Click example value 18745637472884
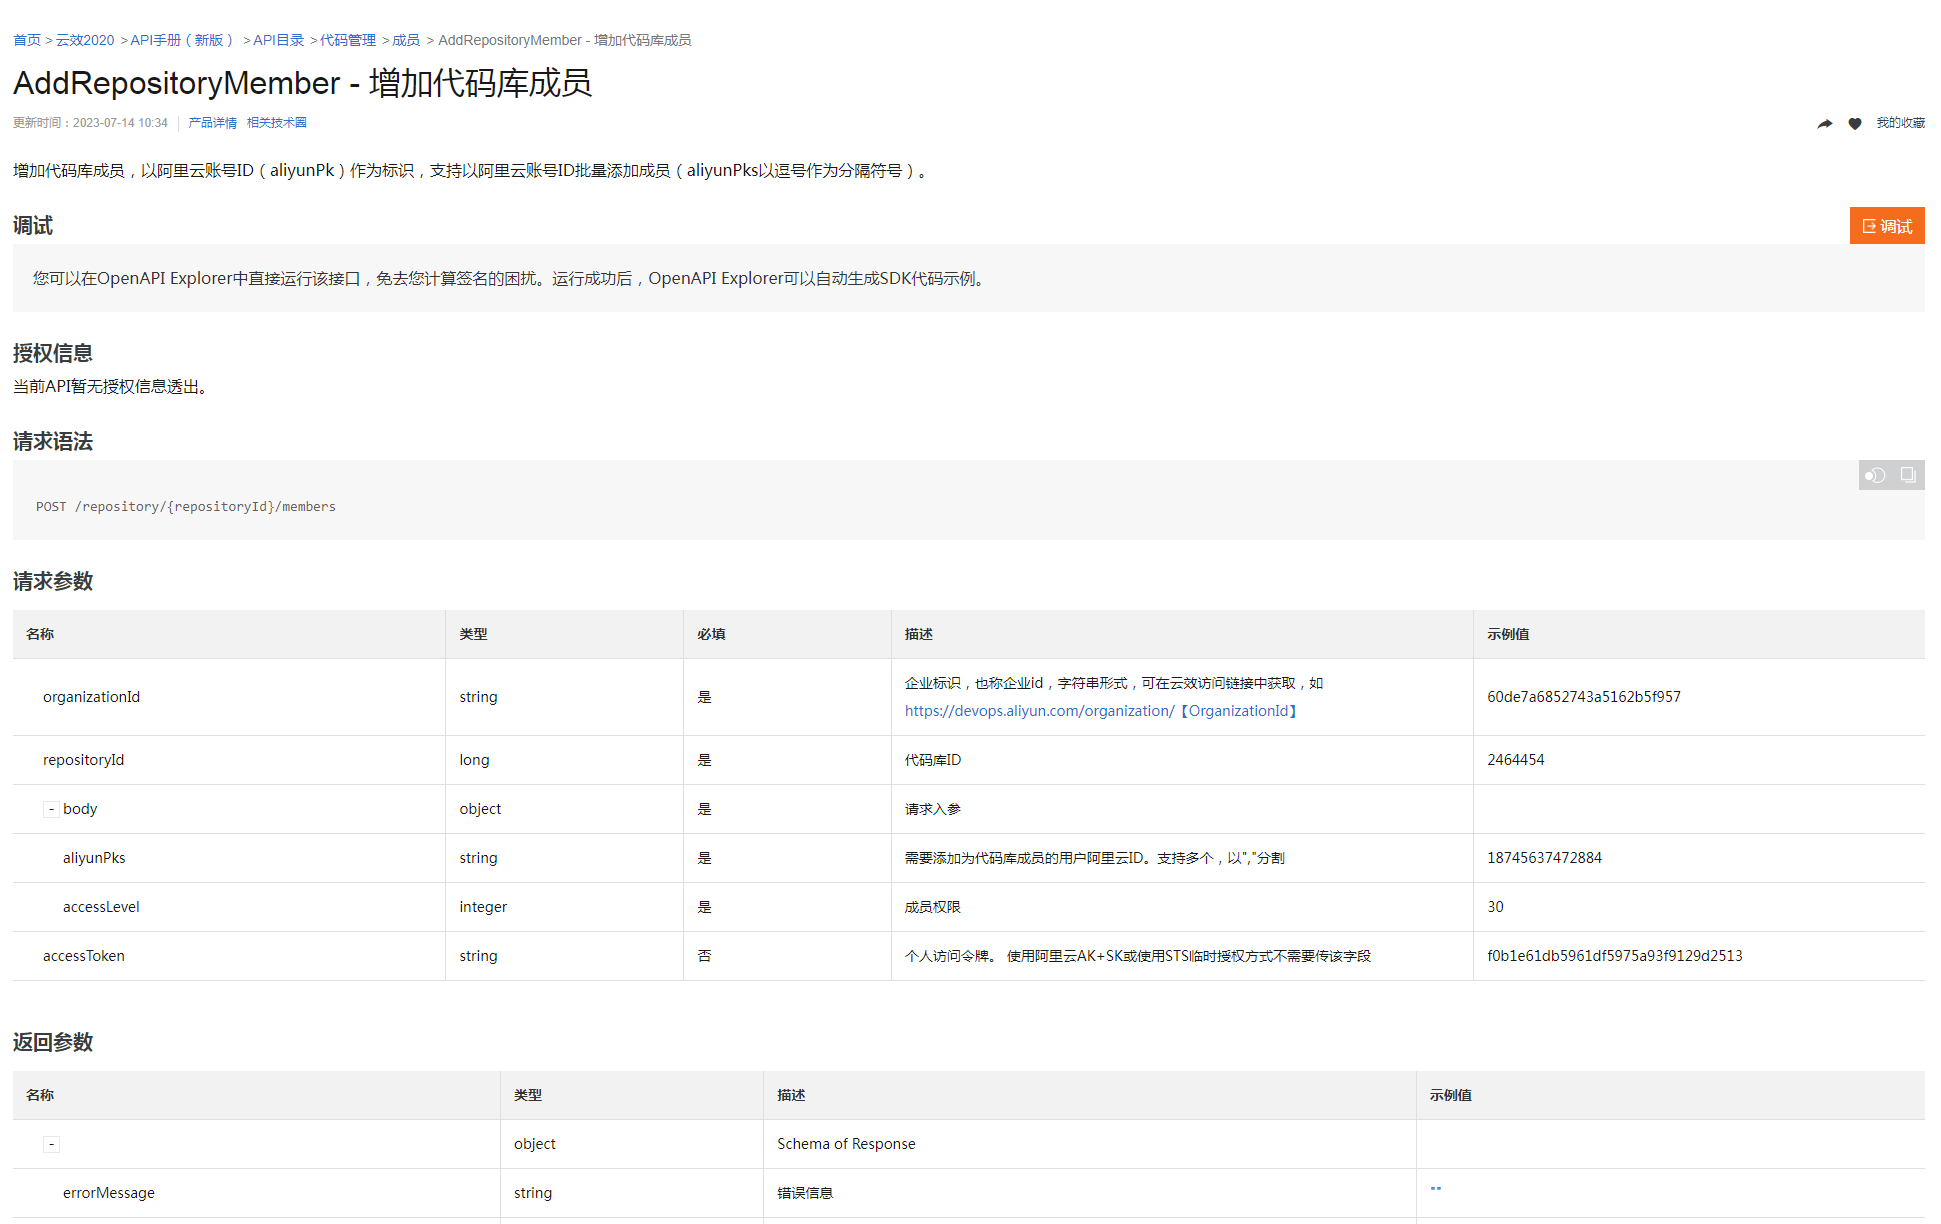 (x=1544, y=858)
